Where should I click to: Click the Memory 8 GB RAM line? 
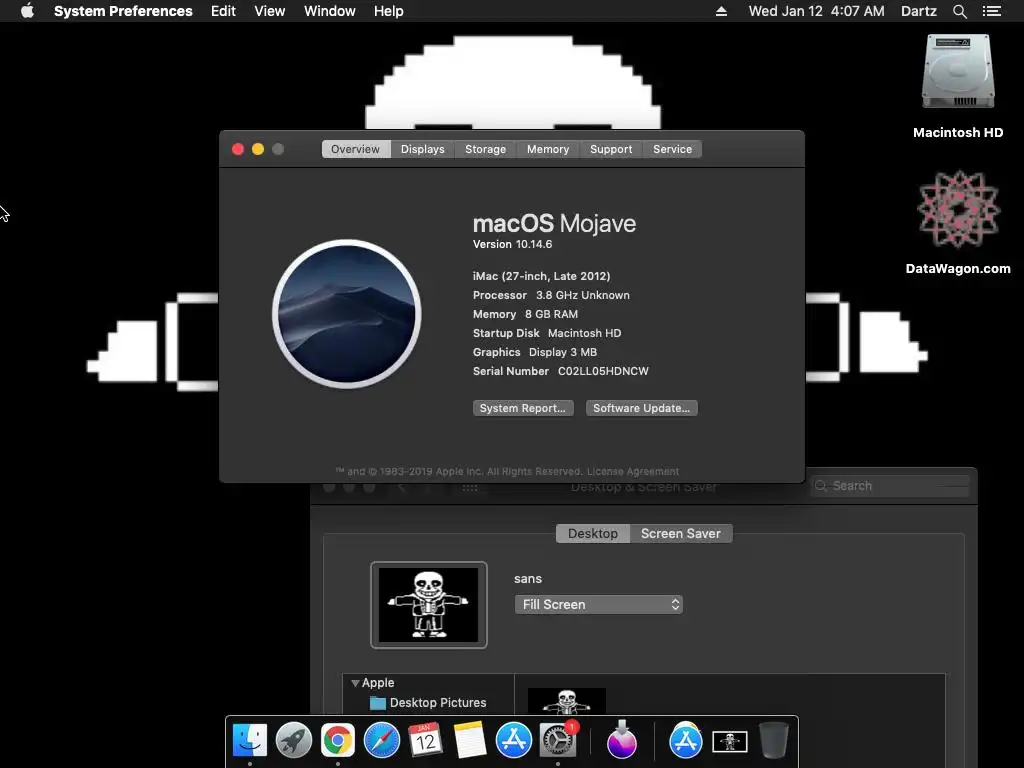click(x=525, y=314)
